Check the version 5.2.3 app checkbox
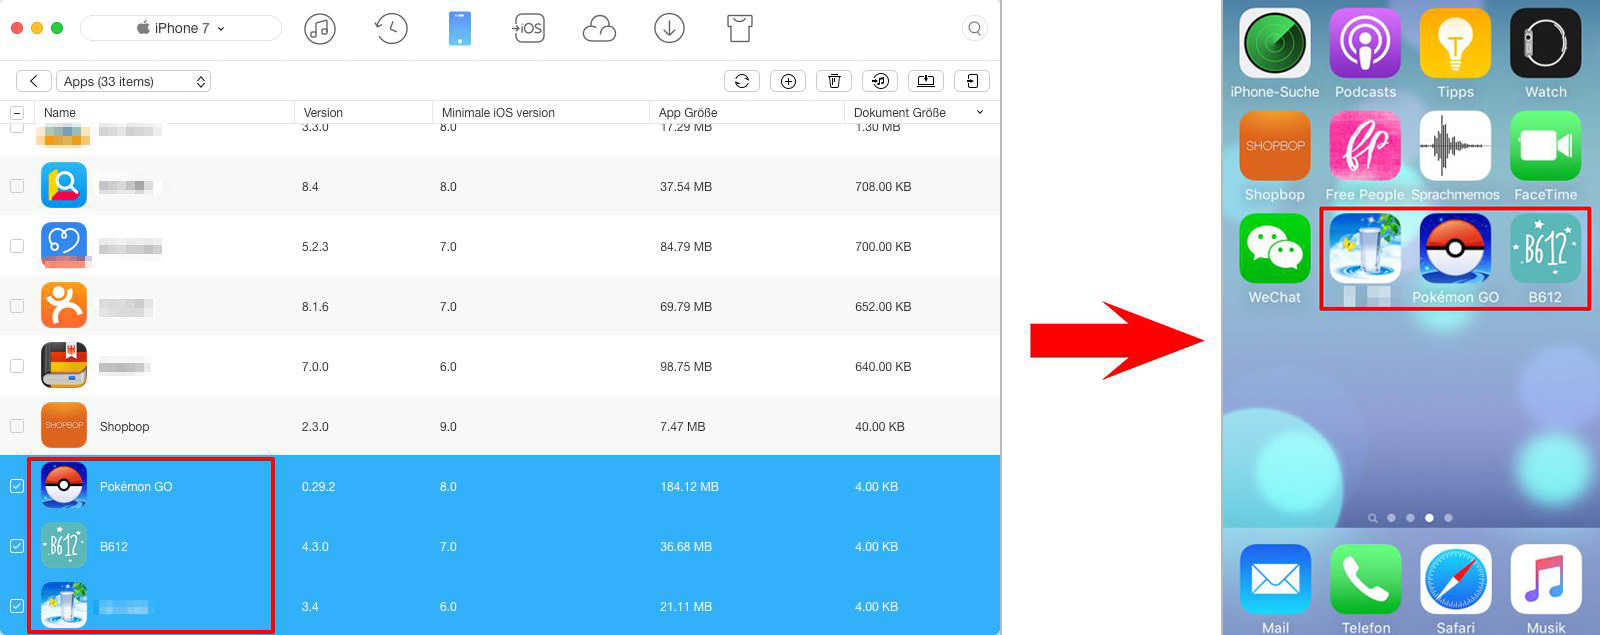This screenshot has height=635, width=1600. coord(17,246)
